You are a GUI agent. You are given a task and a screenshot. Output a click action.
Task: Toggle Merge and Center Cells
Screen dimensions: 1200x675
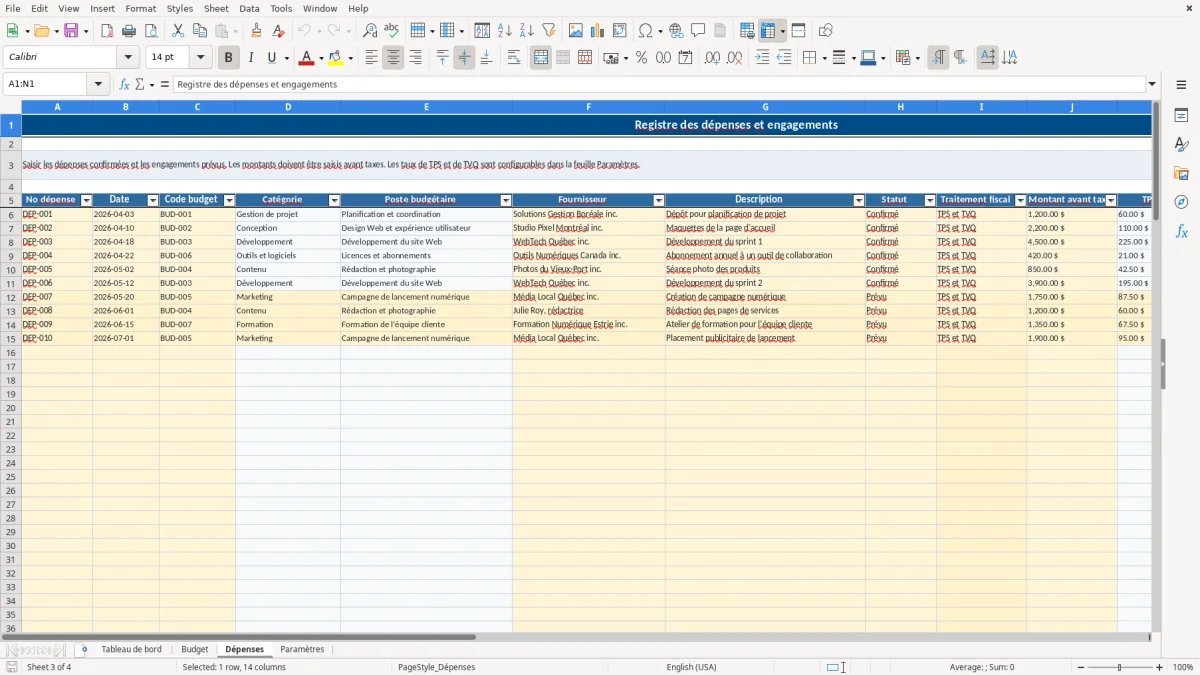541,58
